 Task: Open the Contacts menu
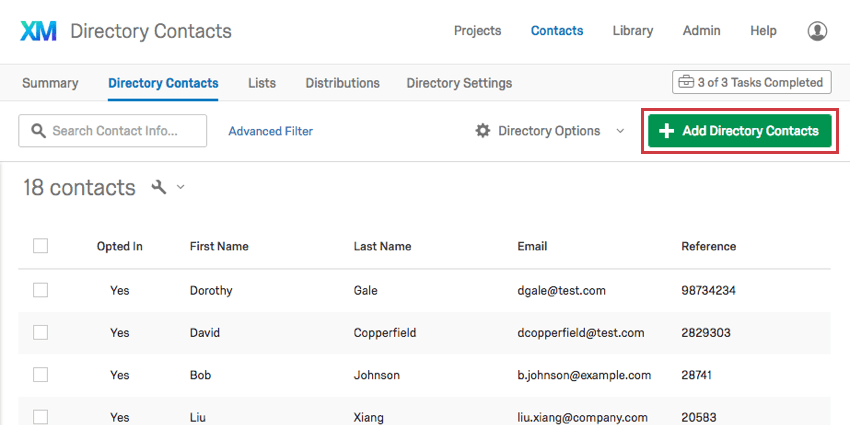coord(557,31)
